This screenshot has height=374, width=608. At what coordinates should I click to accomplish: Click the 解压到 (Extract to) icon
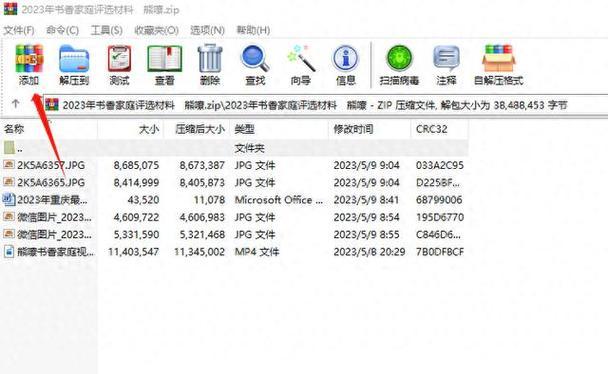(74, 59)
